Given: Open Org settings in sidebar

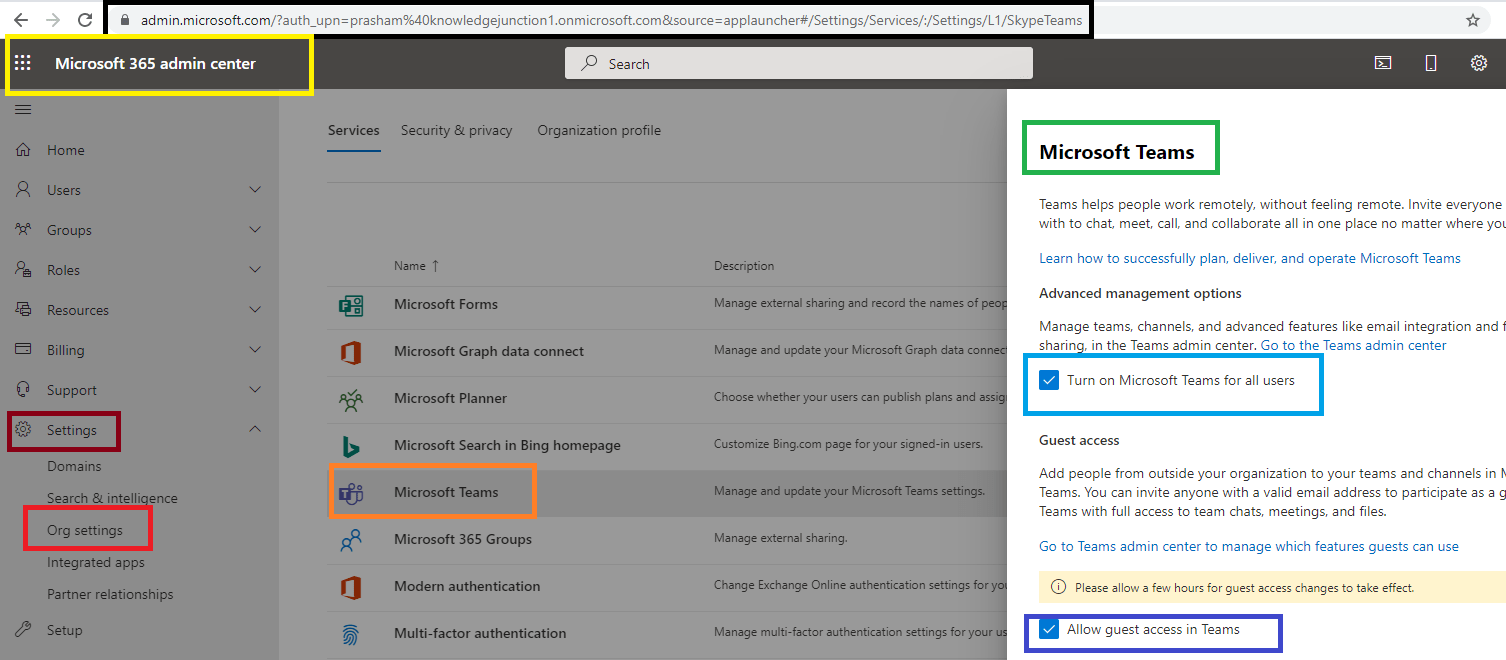Looking at the screenshot, I should (85, 530).
